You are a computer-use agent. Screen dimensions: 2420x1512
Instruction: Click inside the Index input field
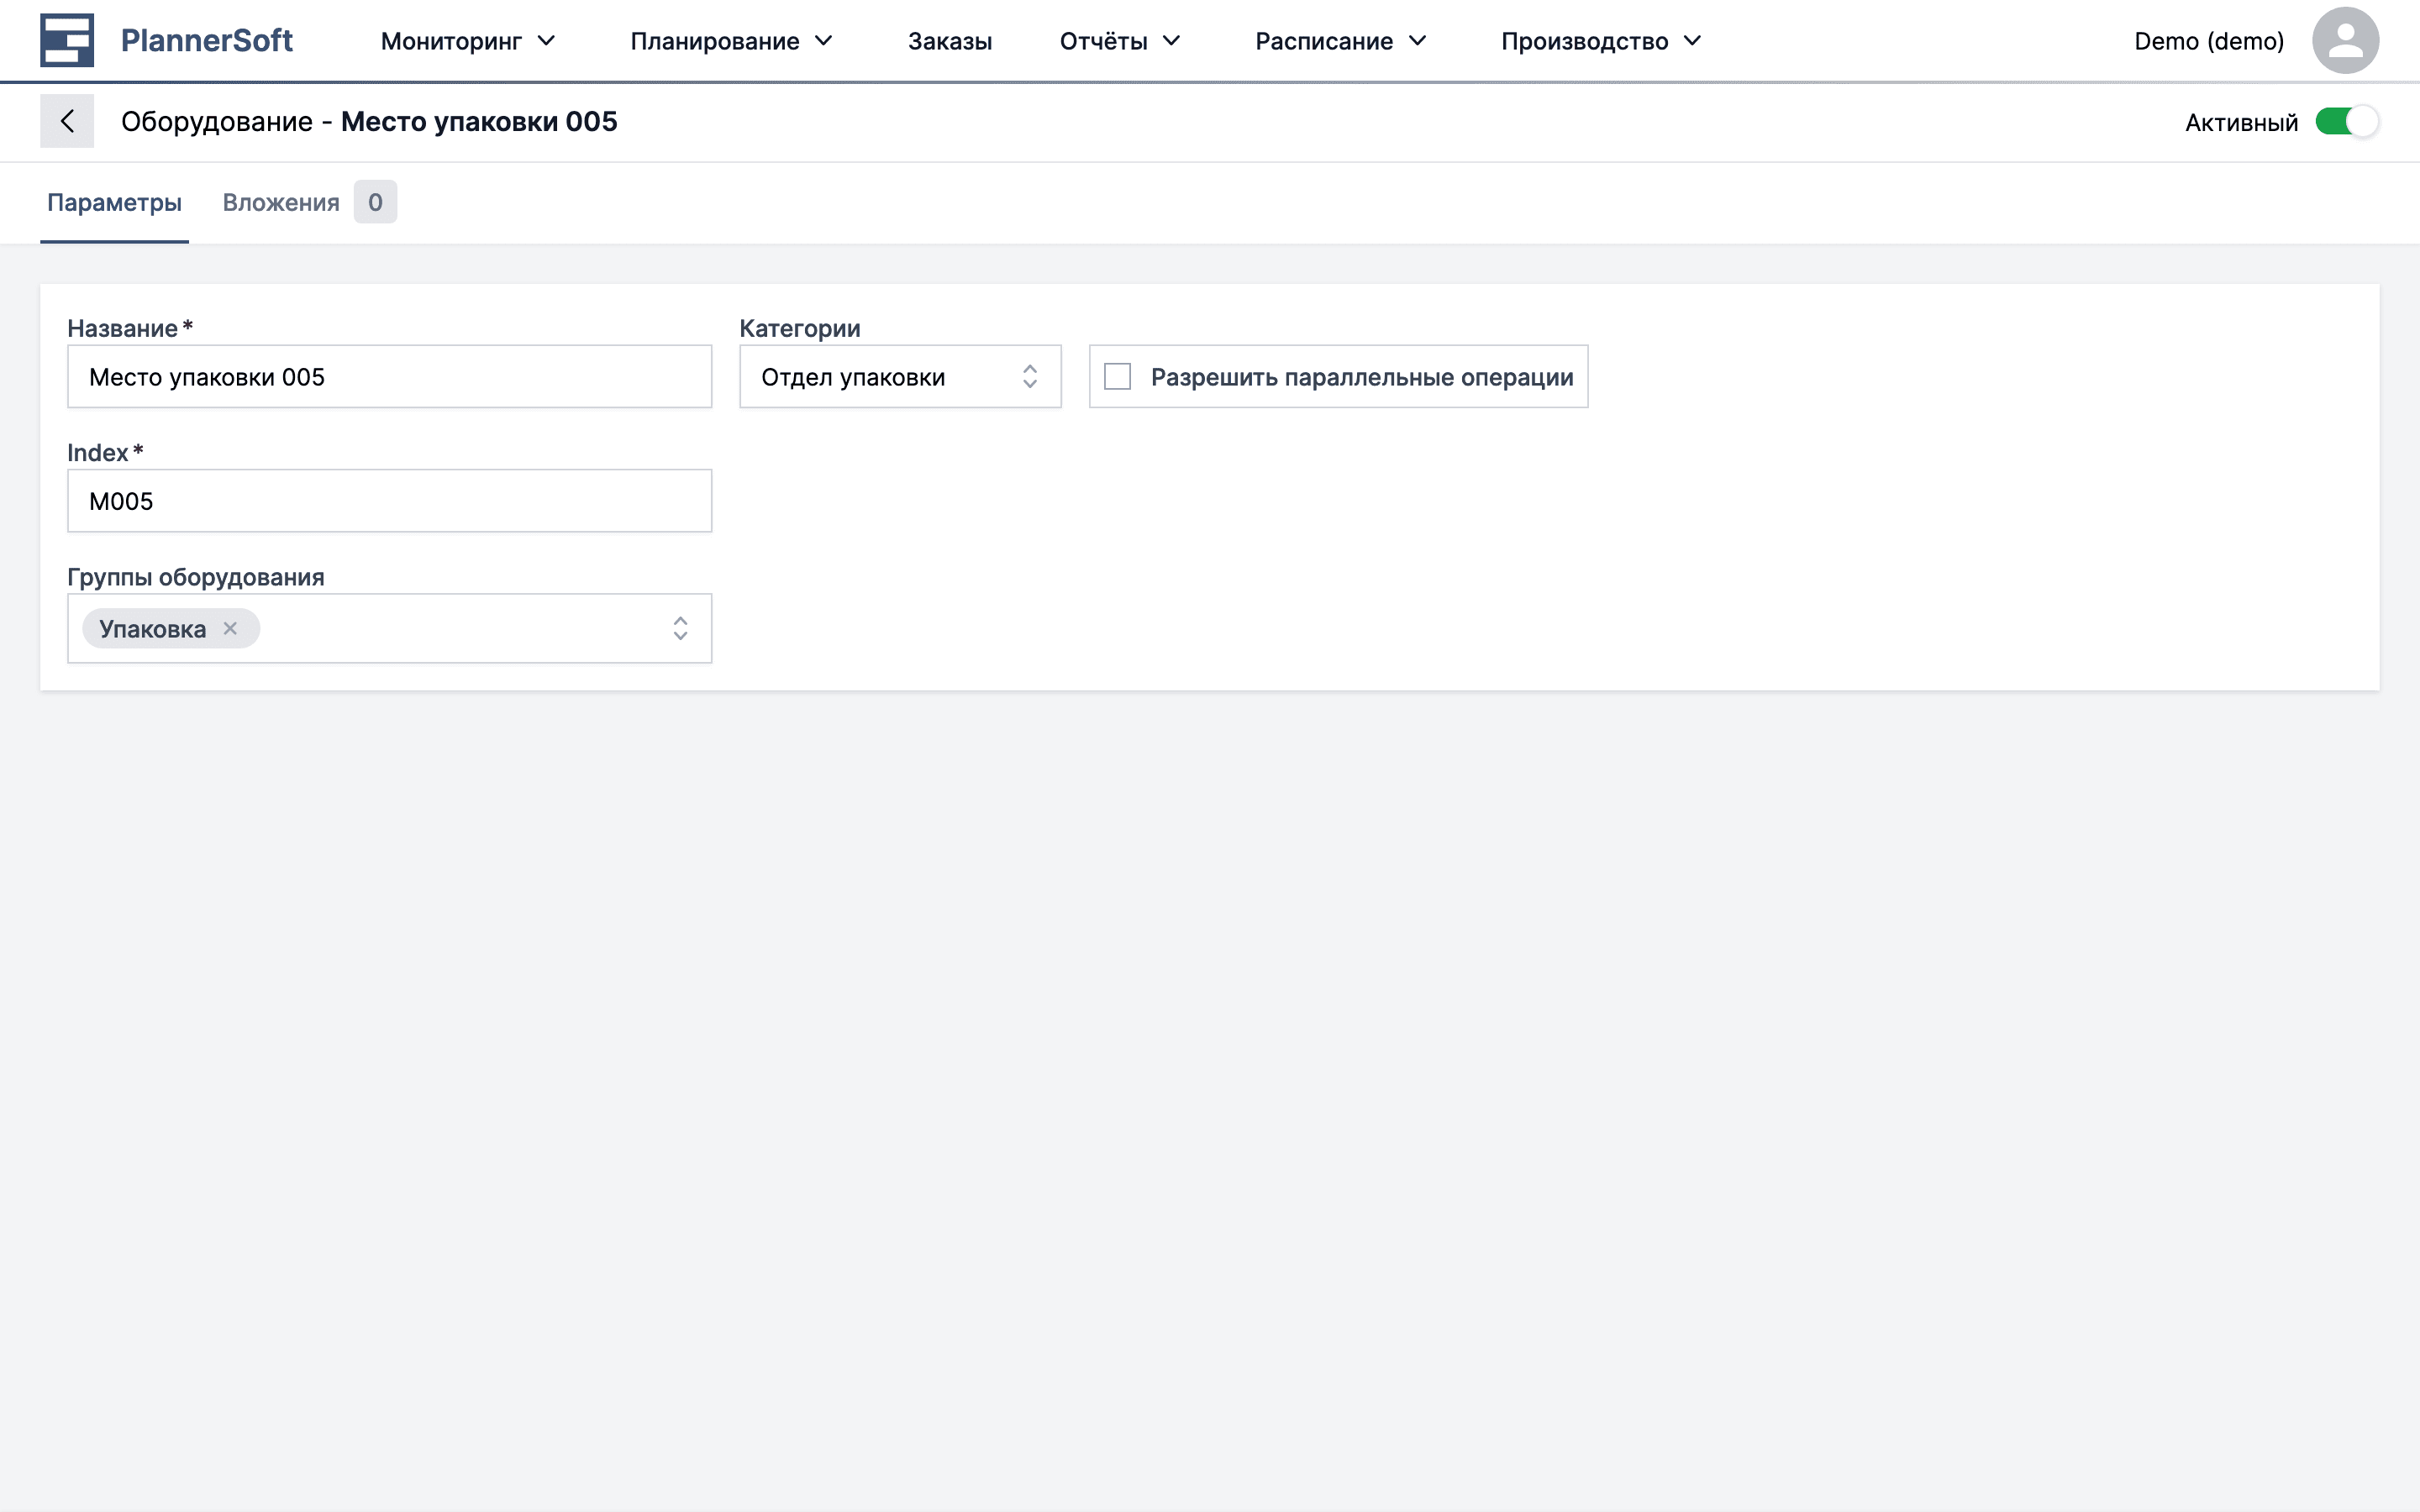tap(389, 500)
